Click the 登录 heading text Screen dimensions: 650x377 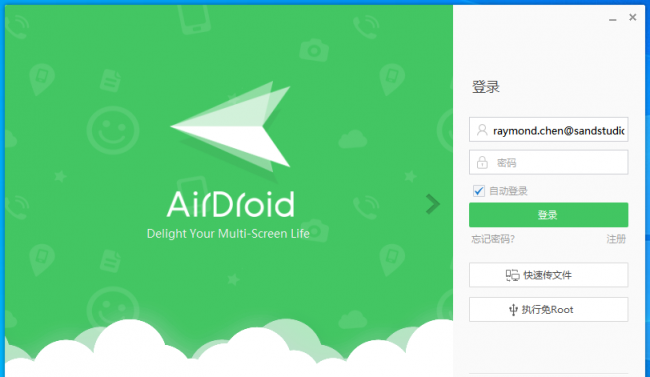pos(486,87)
